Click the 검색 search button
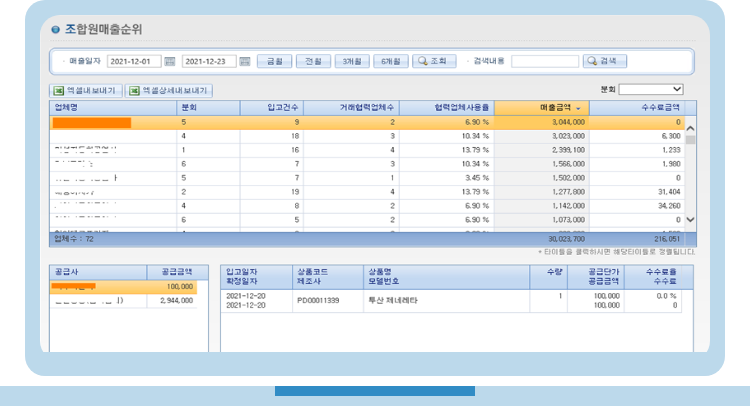Viewport: 750px width, 406px height. (605, 61)
